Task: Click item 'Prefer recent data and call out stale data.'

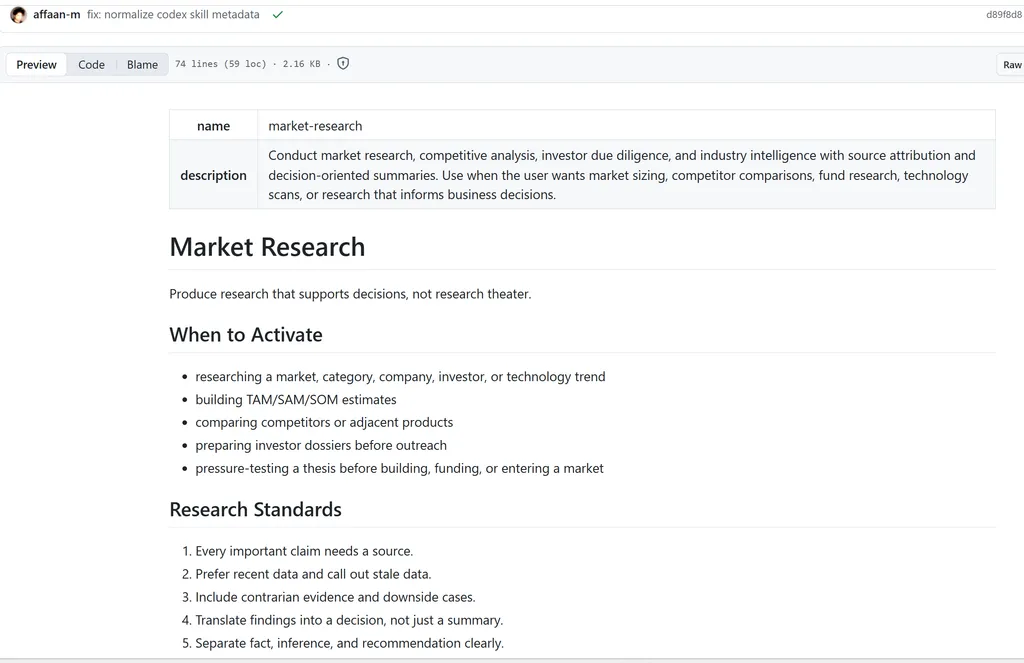Action: [313, 574]
